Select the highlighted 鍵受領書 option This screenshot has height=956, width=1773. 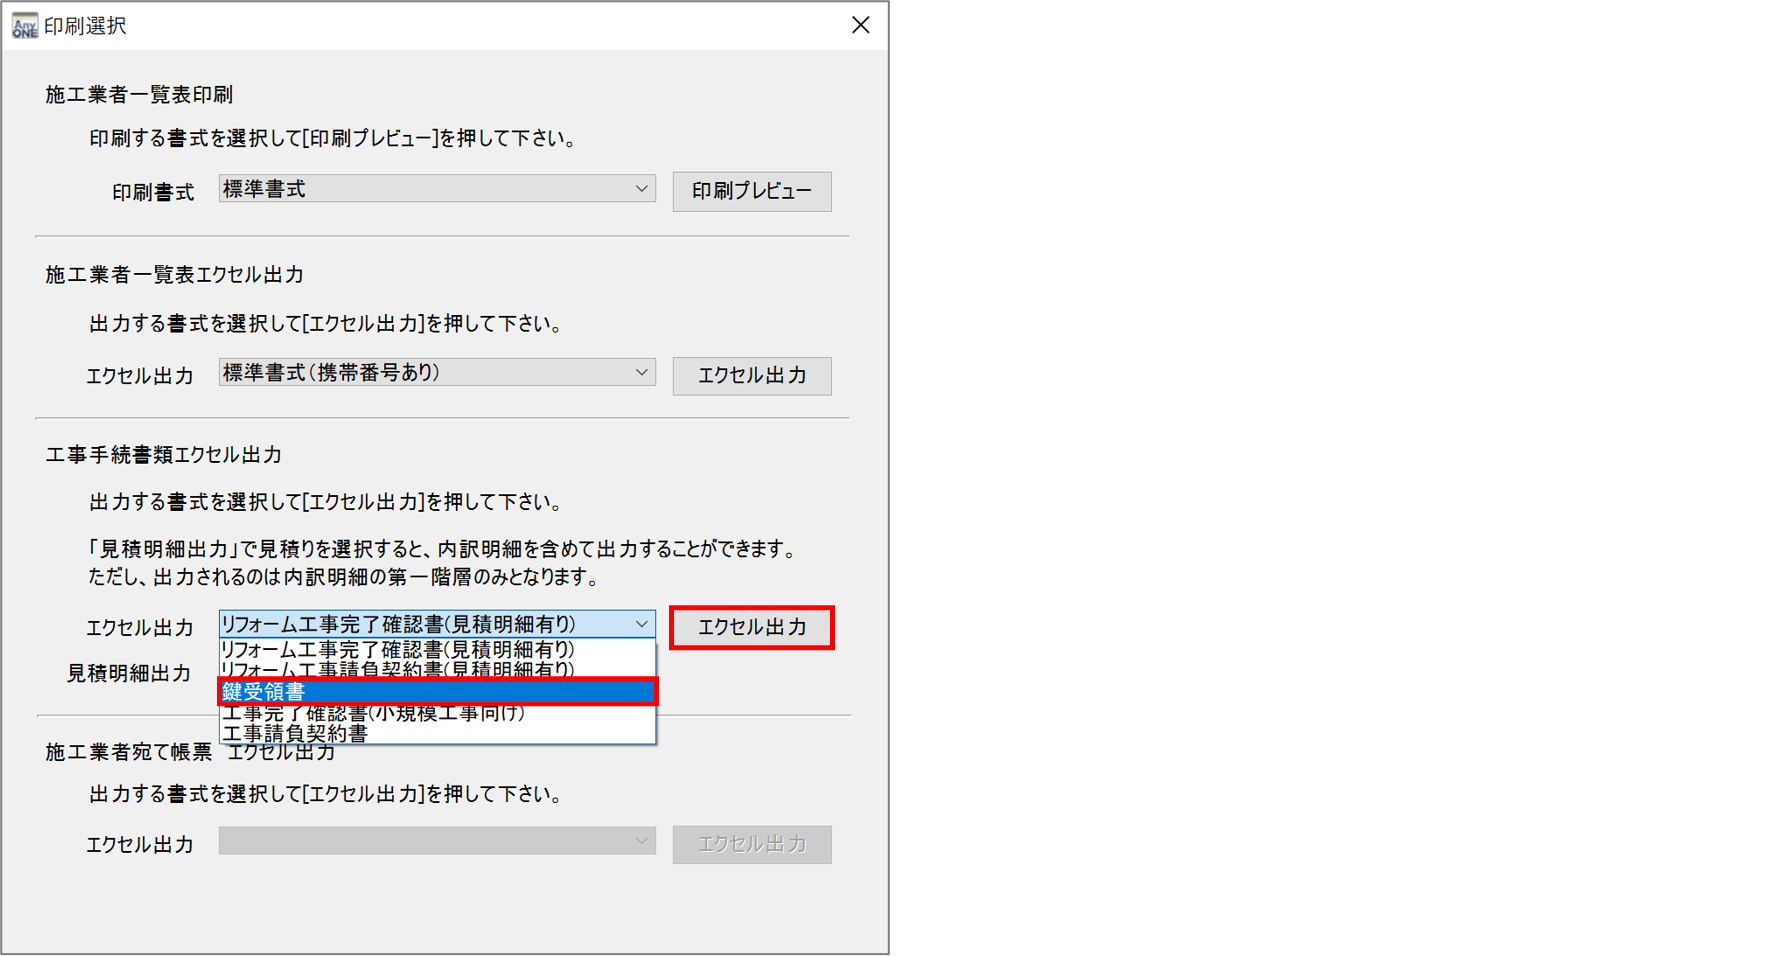coord(436,692)
